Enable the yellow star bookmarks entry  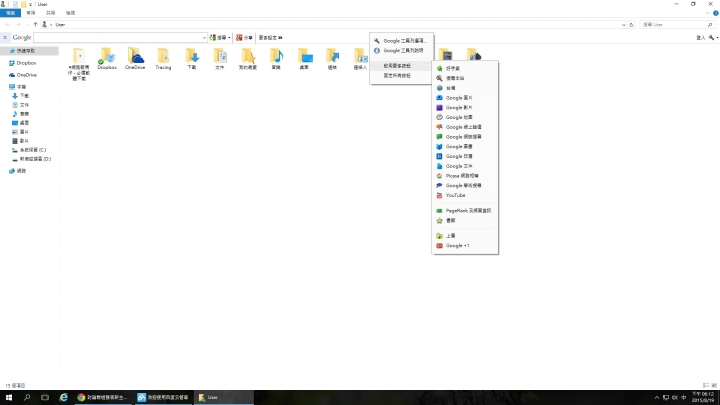pyautogui.click(x=465, y=220)
